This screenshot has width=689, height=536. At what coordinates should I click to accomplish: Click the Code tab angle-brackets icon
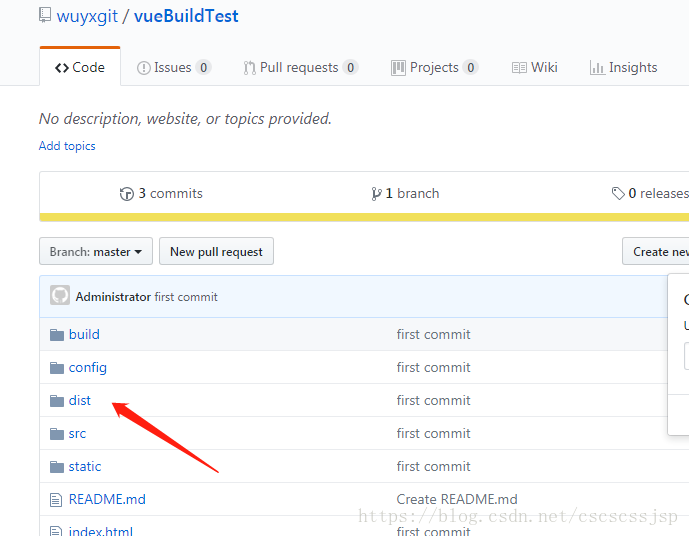(62, 68)
